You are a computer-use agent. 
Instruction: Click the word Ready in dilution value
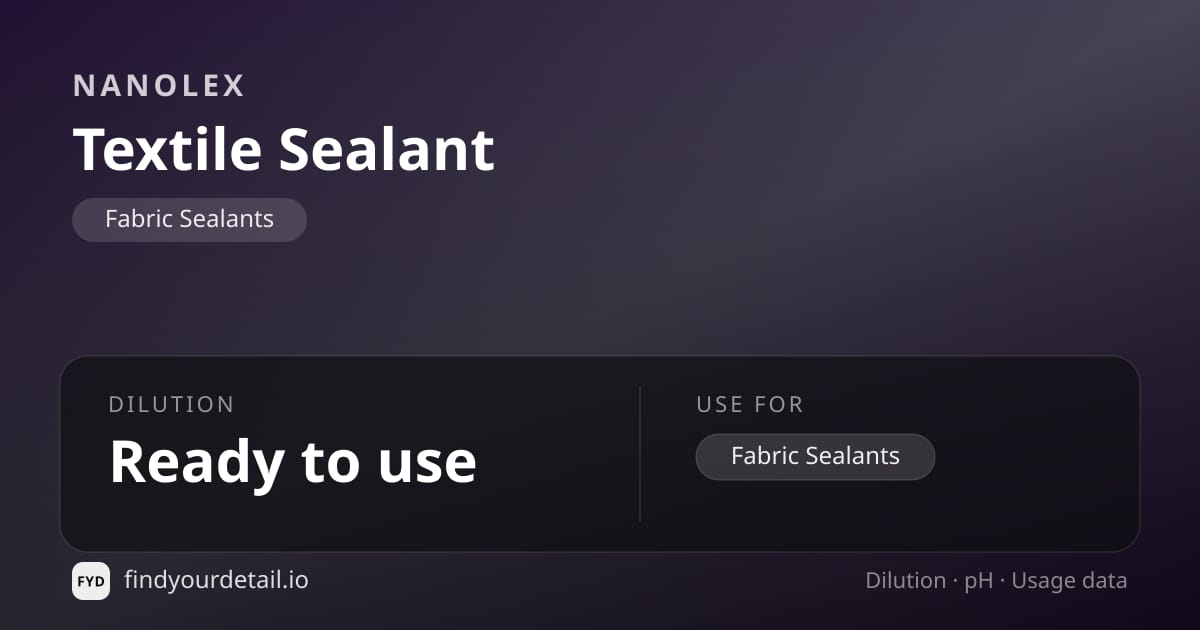[195, 462]
